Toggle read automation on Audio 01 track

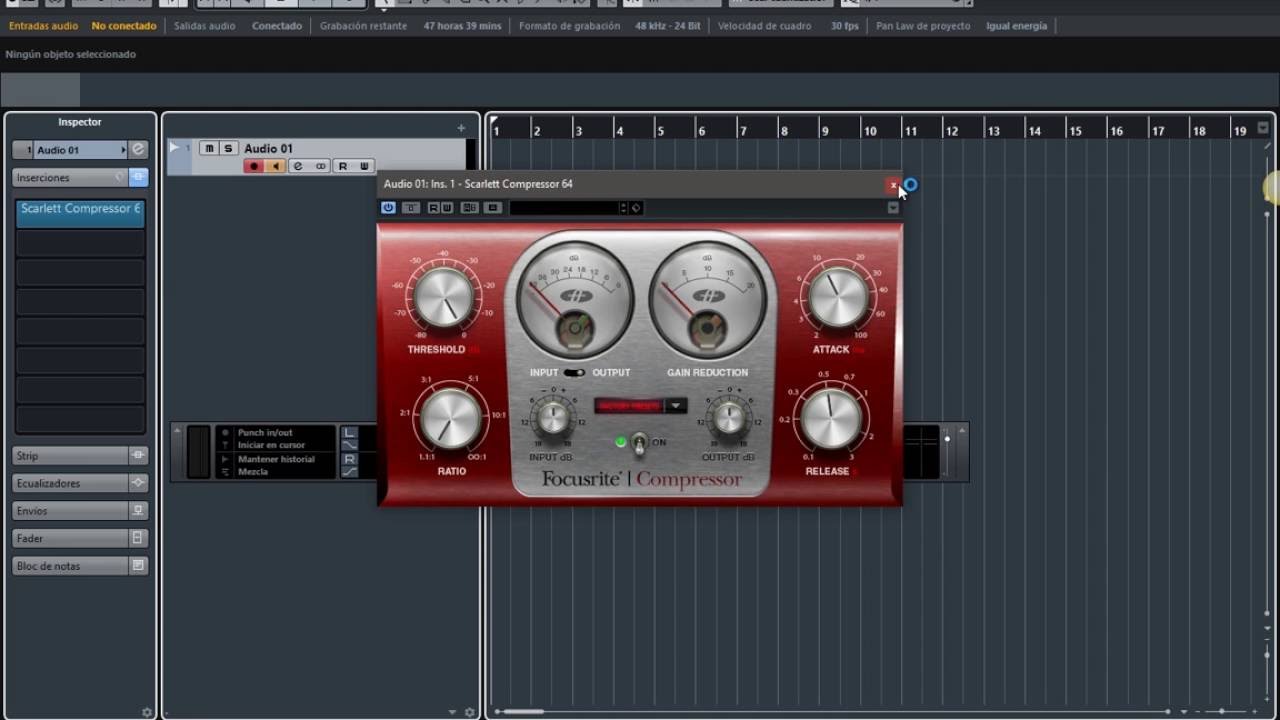coord(343,166)
